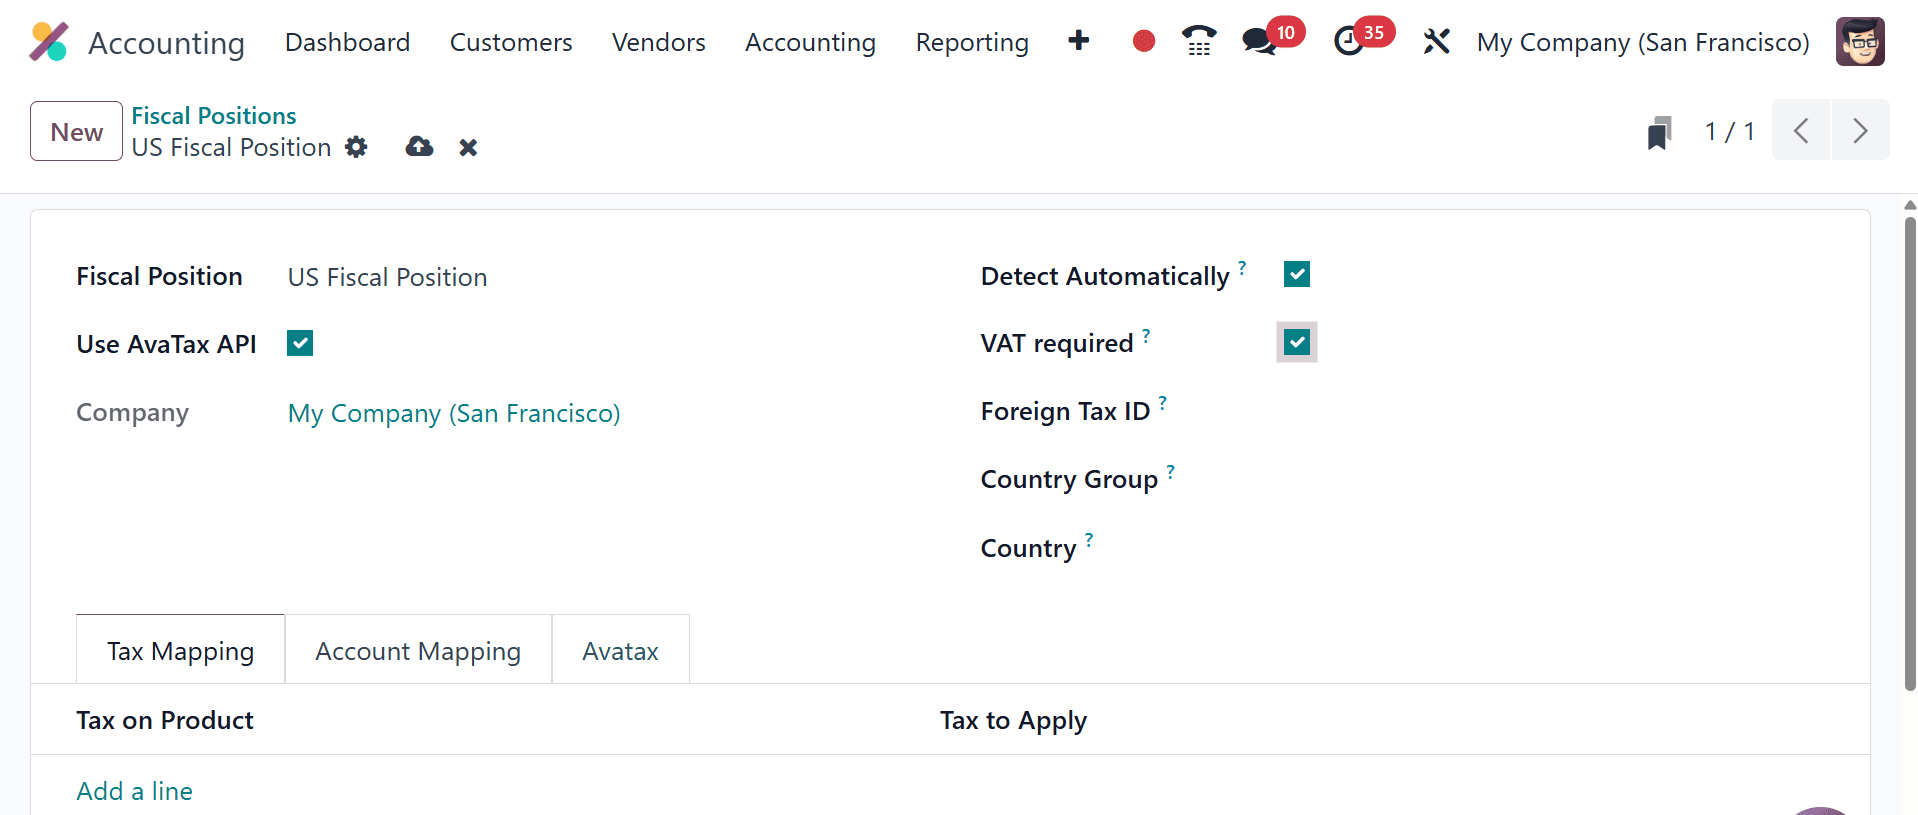Viewport: 1918px width, 815px height.
Task: Click the red recording dot icon
Action: [x=1144, y=41]
